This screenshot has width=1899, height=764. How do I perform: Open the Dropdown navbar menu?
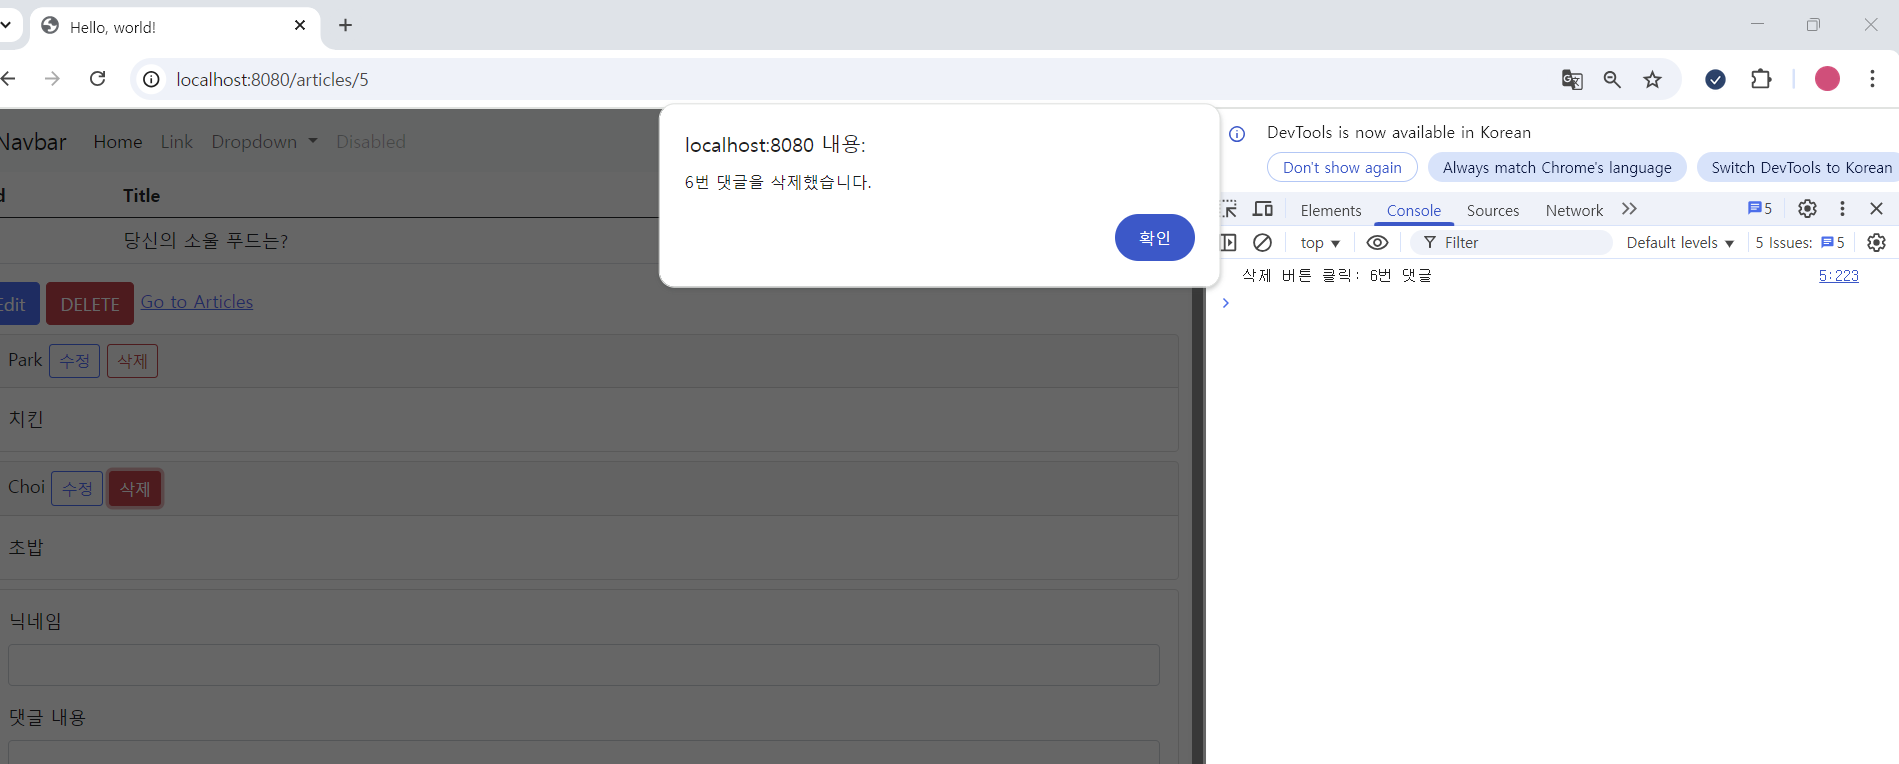click(264, 142)
